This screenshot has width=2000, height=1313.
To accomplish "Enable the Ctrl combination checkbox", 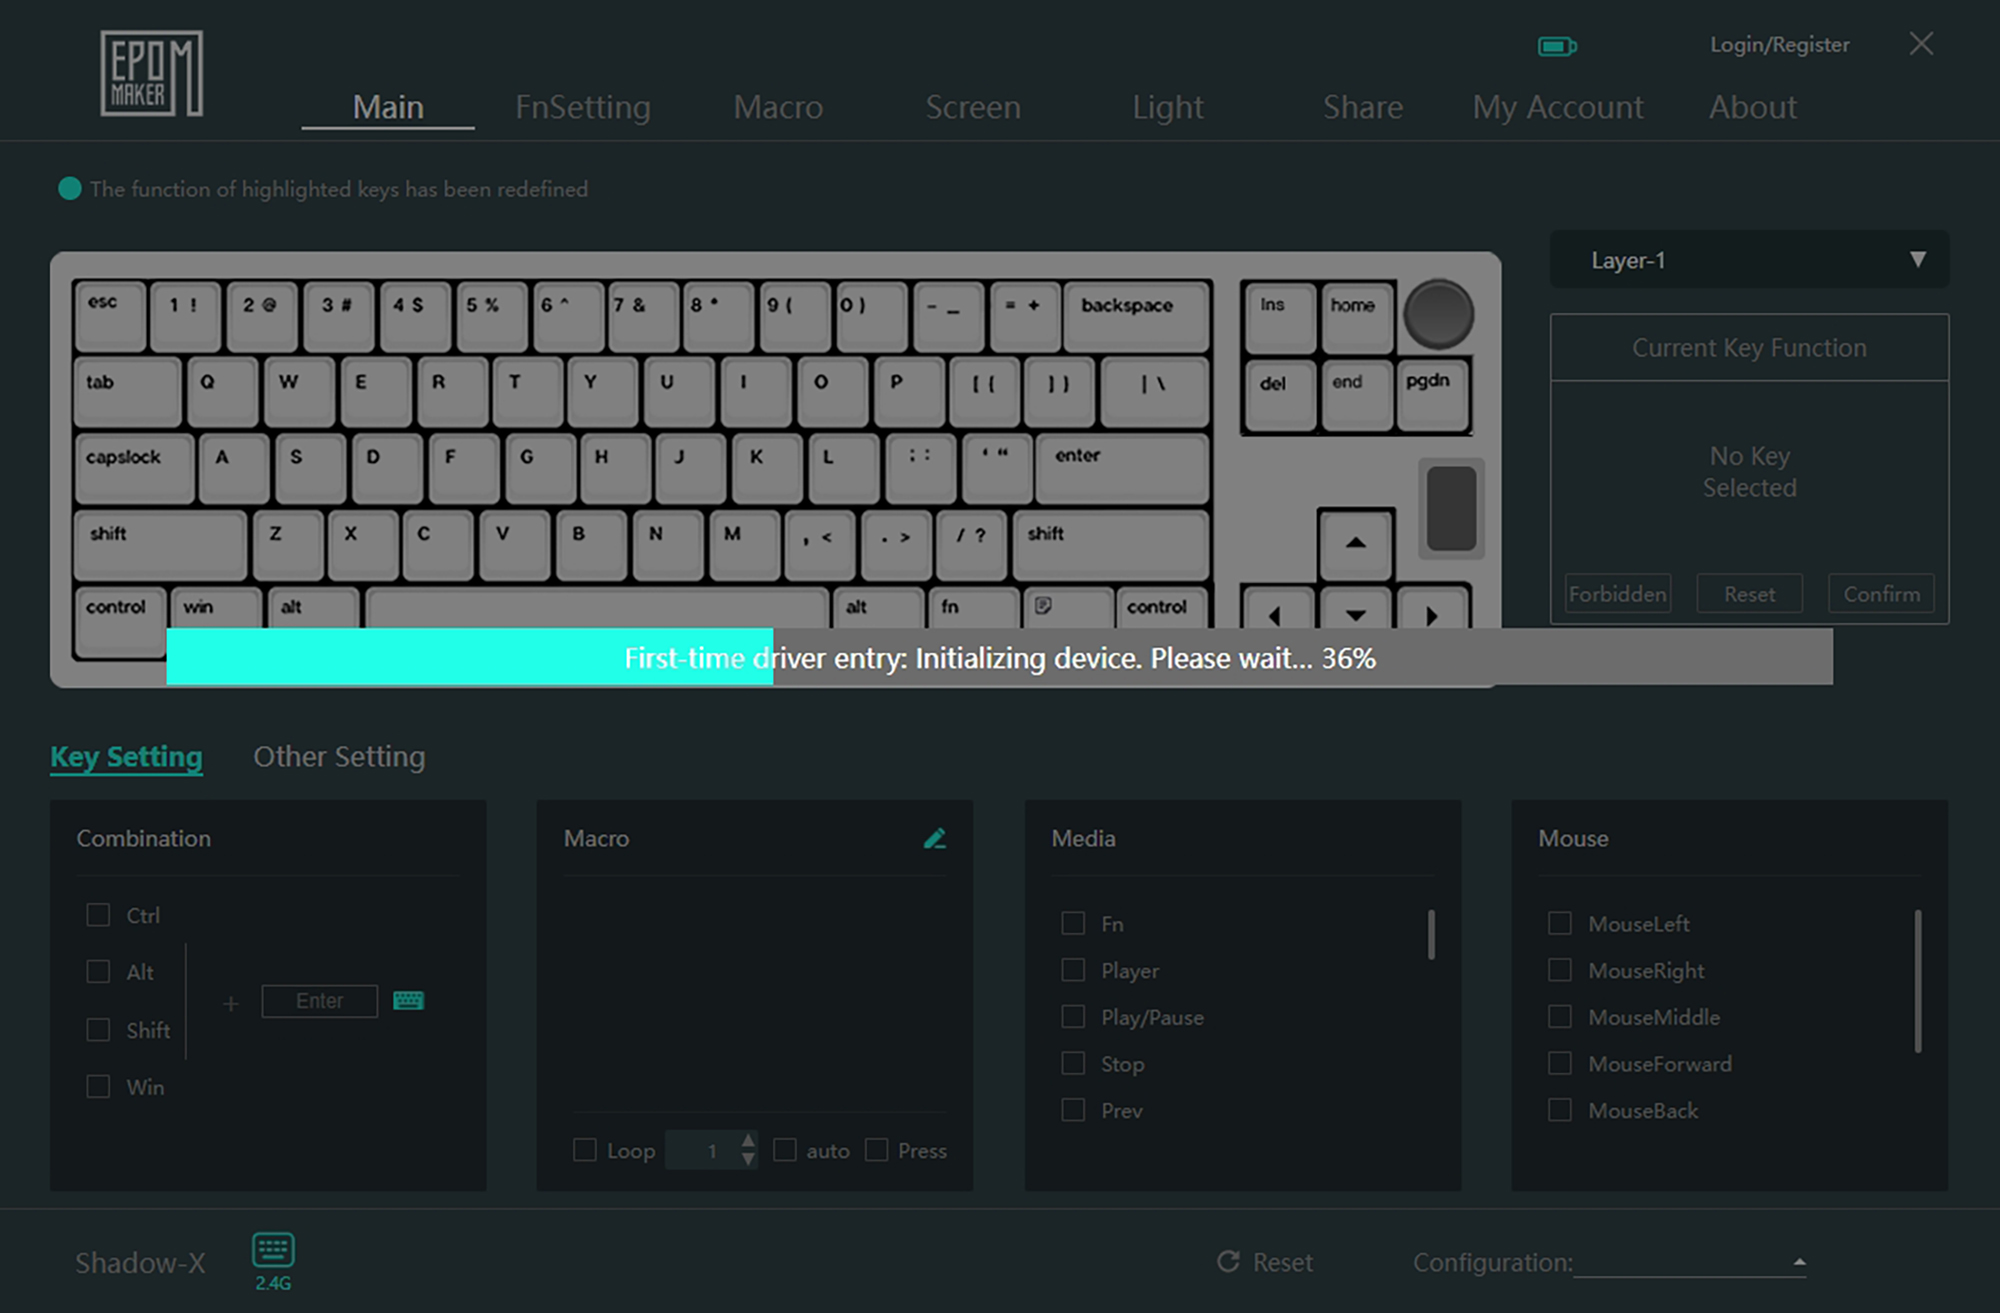I will pos(98,915).
